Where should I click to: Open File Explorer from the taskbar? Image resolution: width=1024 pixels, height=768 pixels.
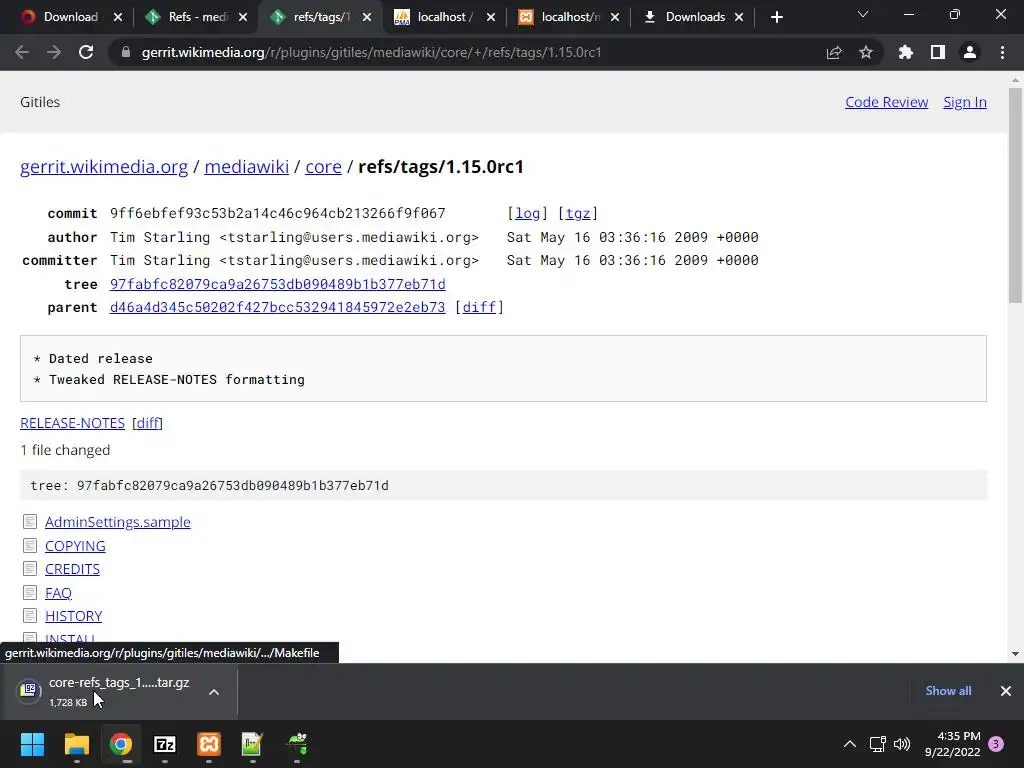click(x=76, y=744)
